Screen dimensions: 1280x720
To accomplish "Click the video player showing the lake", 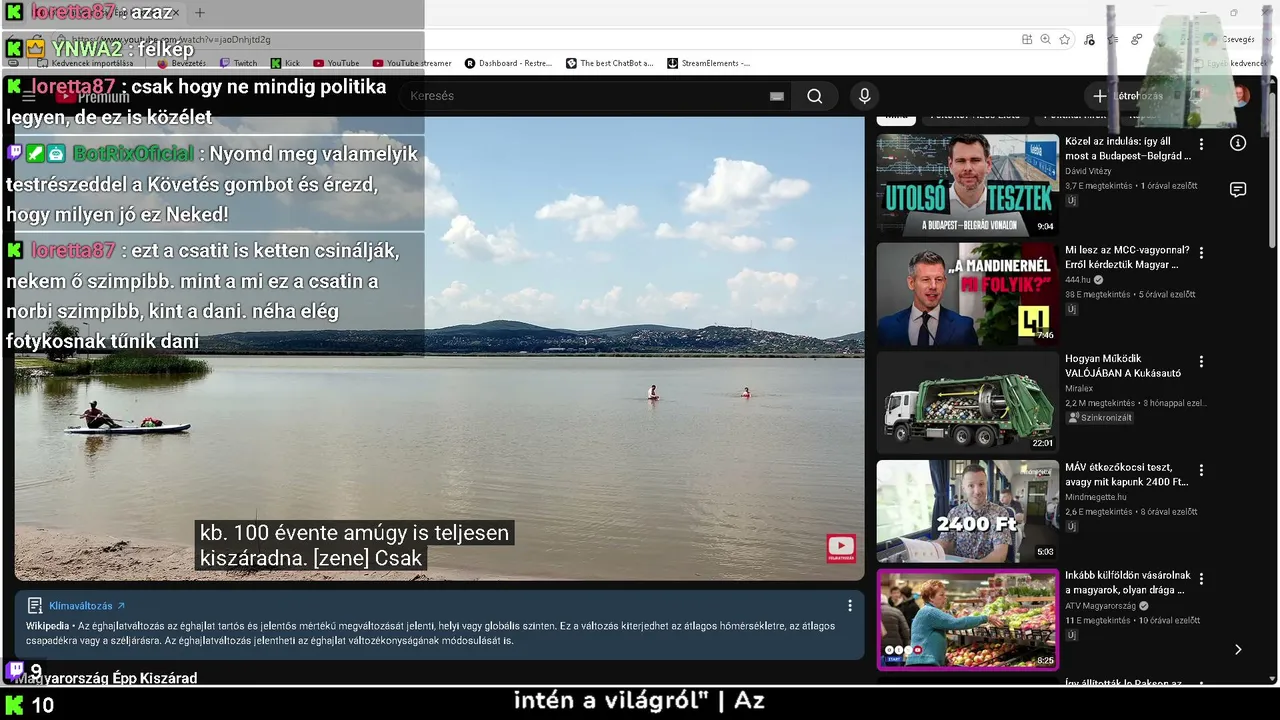I will [439, 348].
